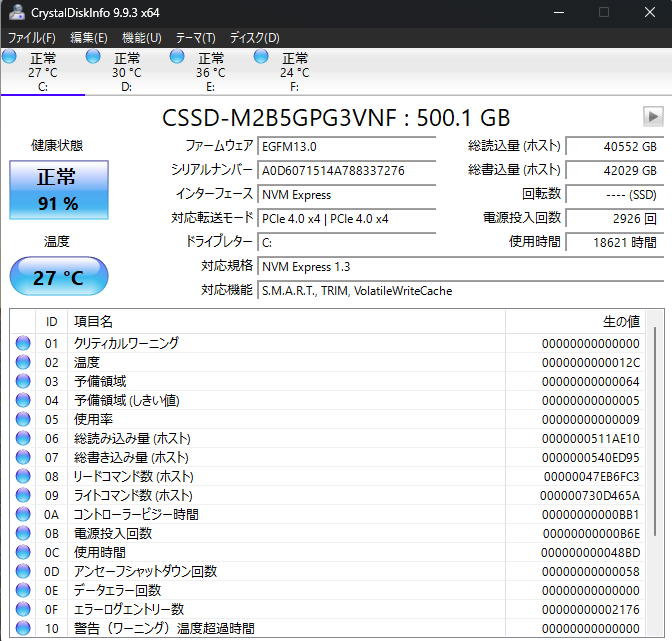Viewport: 672px width, 641px height.
Task: Click status icon of ライトコマンド数 row
Action: tap(23, 495)
